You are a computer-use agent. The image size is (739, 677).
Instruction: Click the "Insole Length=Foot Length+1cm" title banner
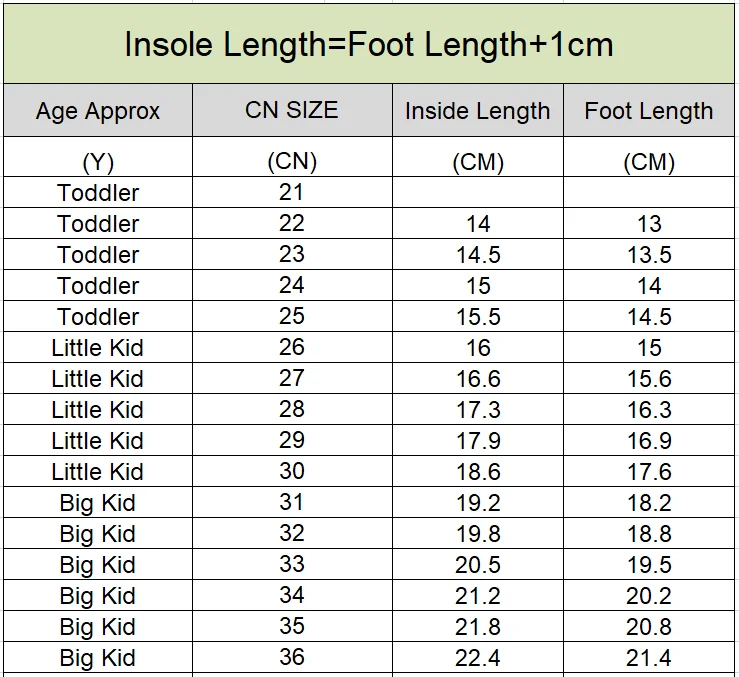click(368, 44)
